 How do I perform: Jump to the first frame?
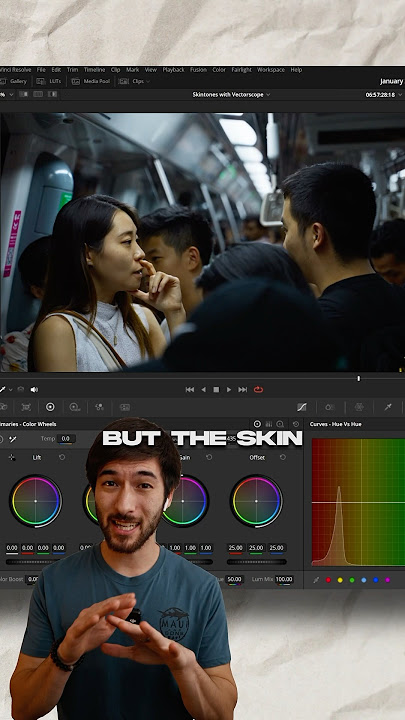(x=190, y=389)
